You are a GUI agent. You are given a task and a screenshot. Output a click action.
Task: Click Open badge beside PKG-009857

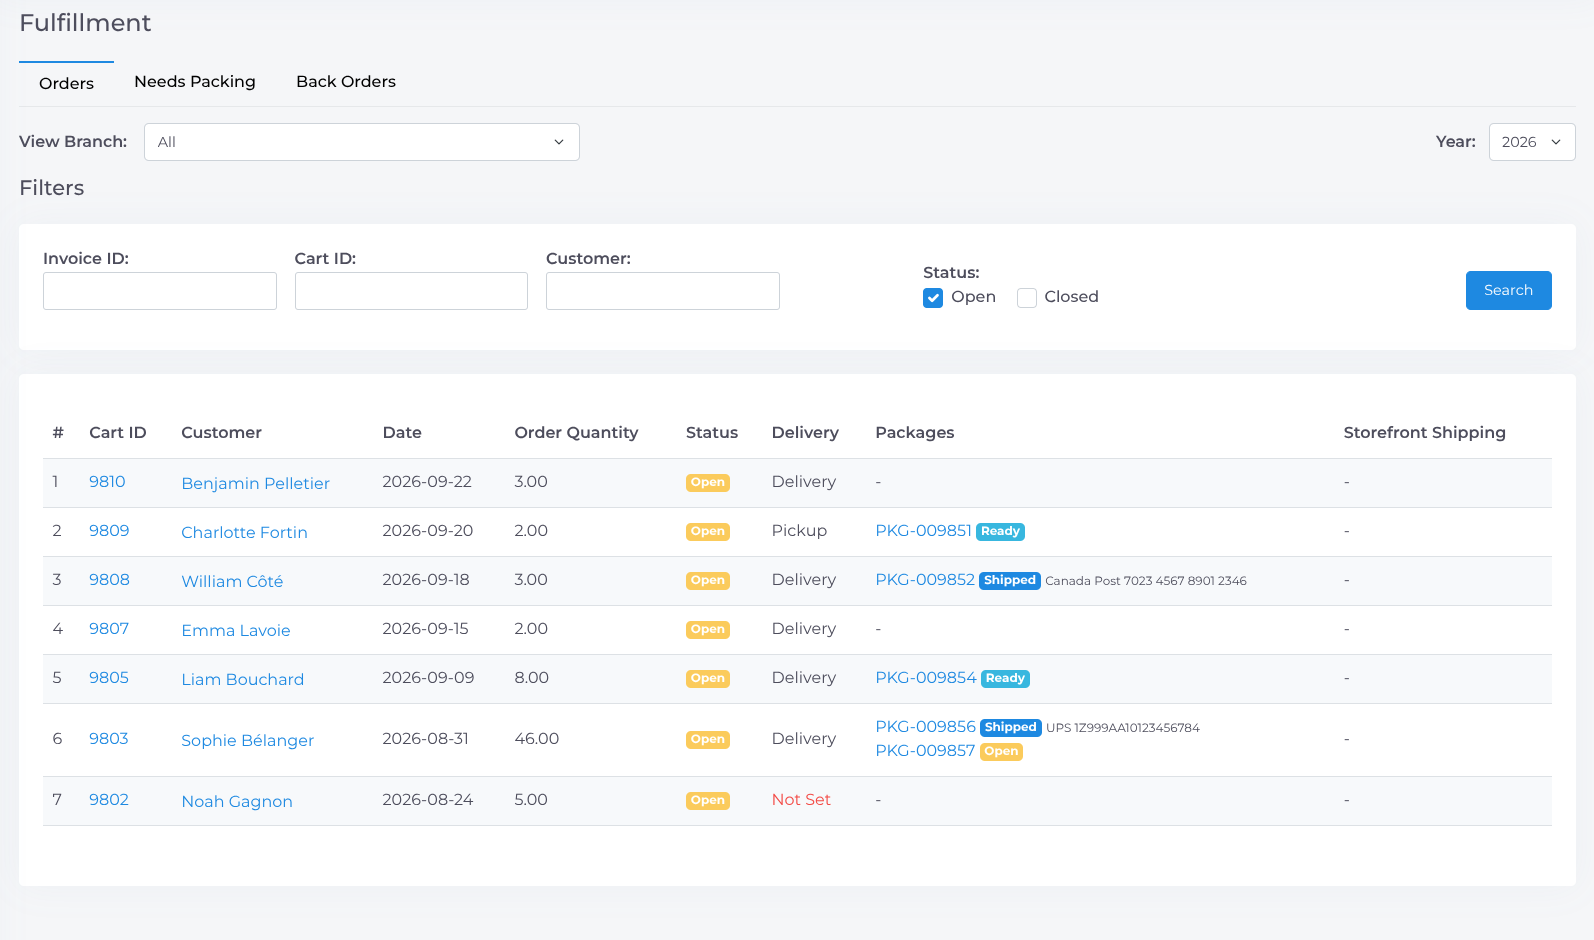click(1001, 752)
